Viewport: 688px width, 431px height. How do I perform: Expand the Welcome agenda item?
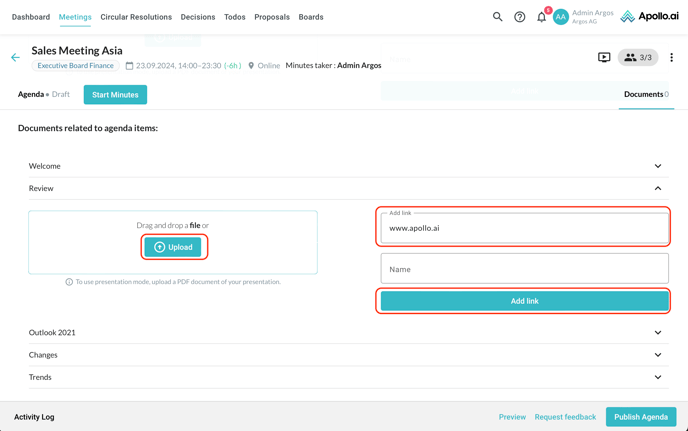pyautogui.click(x=657, y=166)
